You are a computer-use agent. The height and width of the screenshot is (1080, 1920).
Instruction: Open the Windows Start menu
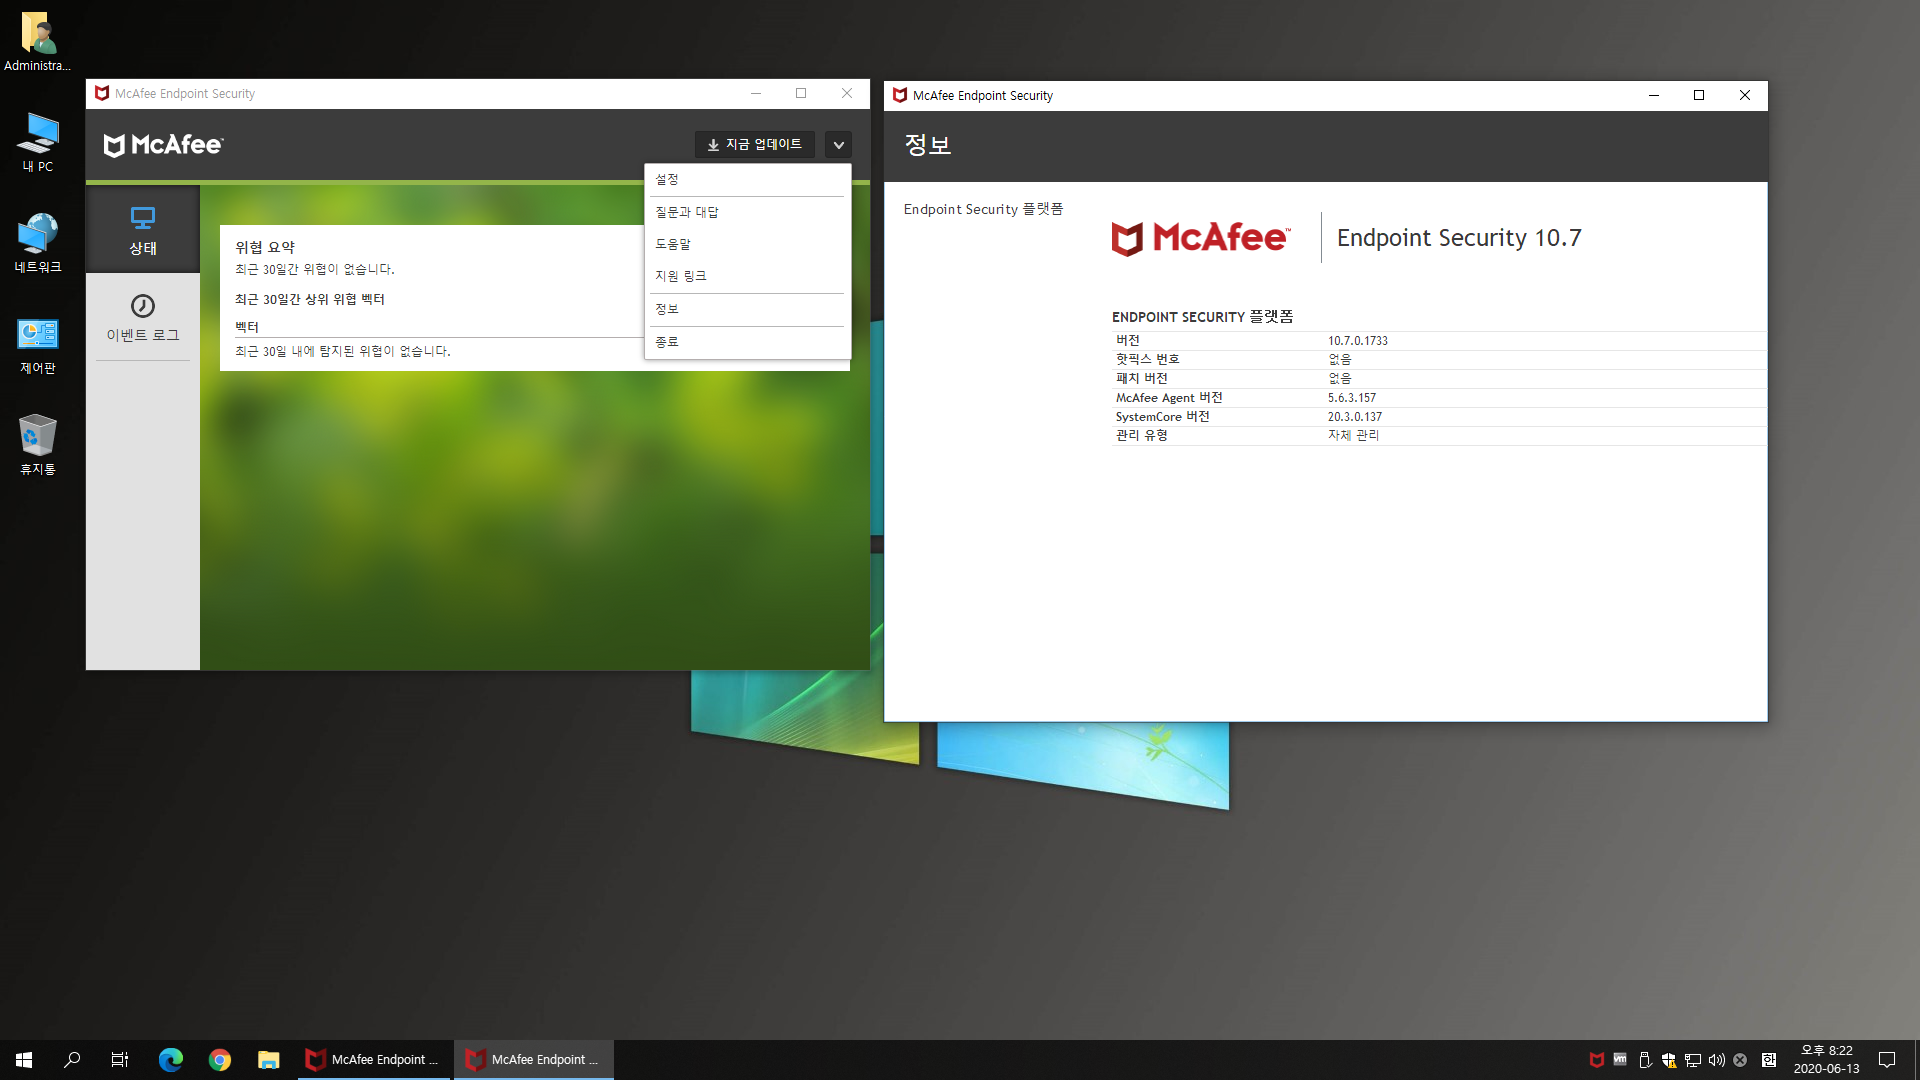(x=24, y=1060)
